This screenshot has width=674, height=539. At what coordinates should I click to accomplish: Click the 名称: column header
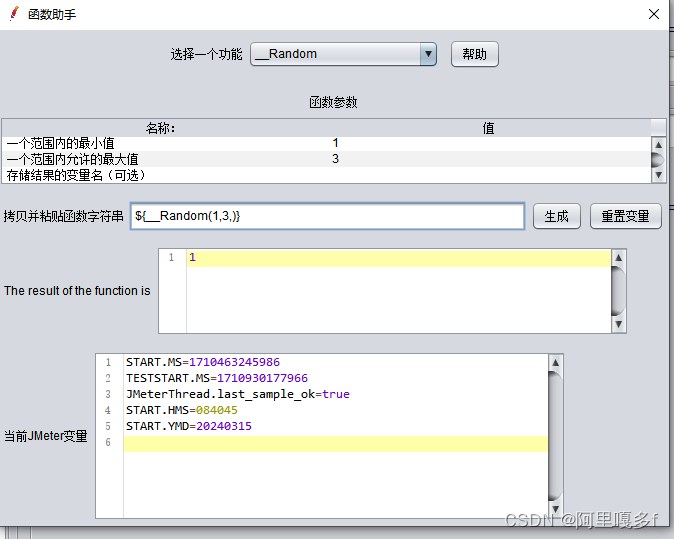[x=160, y=128]
